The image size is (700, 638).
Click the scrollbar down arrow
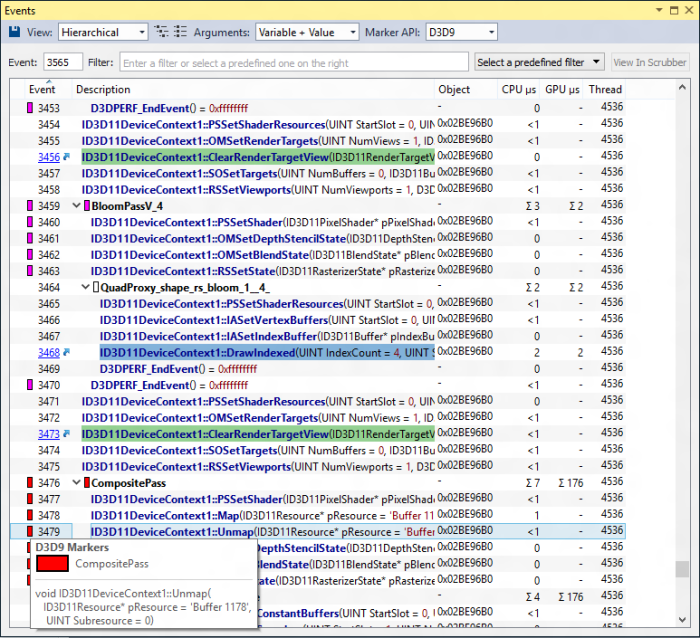tap(682, 619)
